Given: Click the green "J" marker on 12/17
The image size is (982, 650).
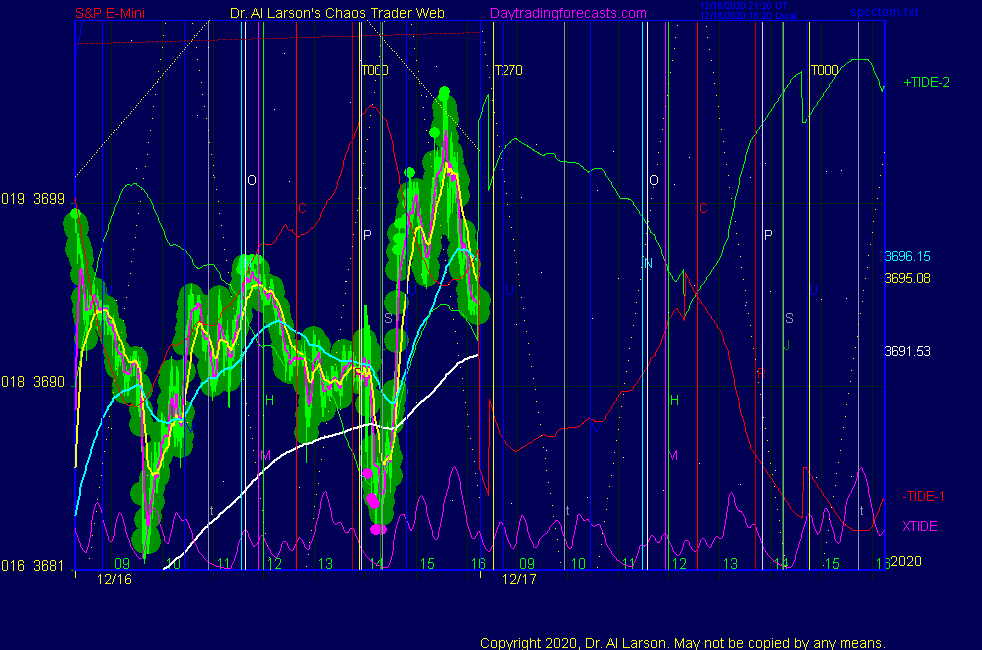Looking at the screenshot, I should (787, 345).
